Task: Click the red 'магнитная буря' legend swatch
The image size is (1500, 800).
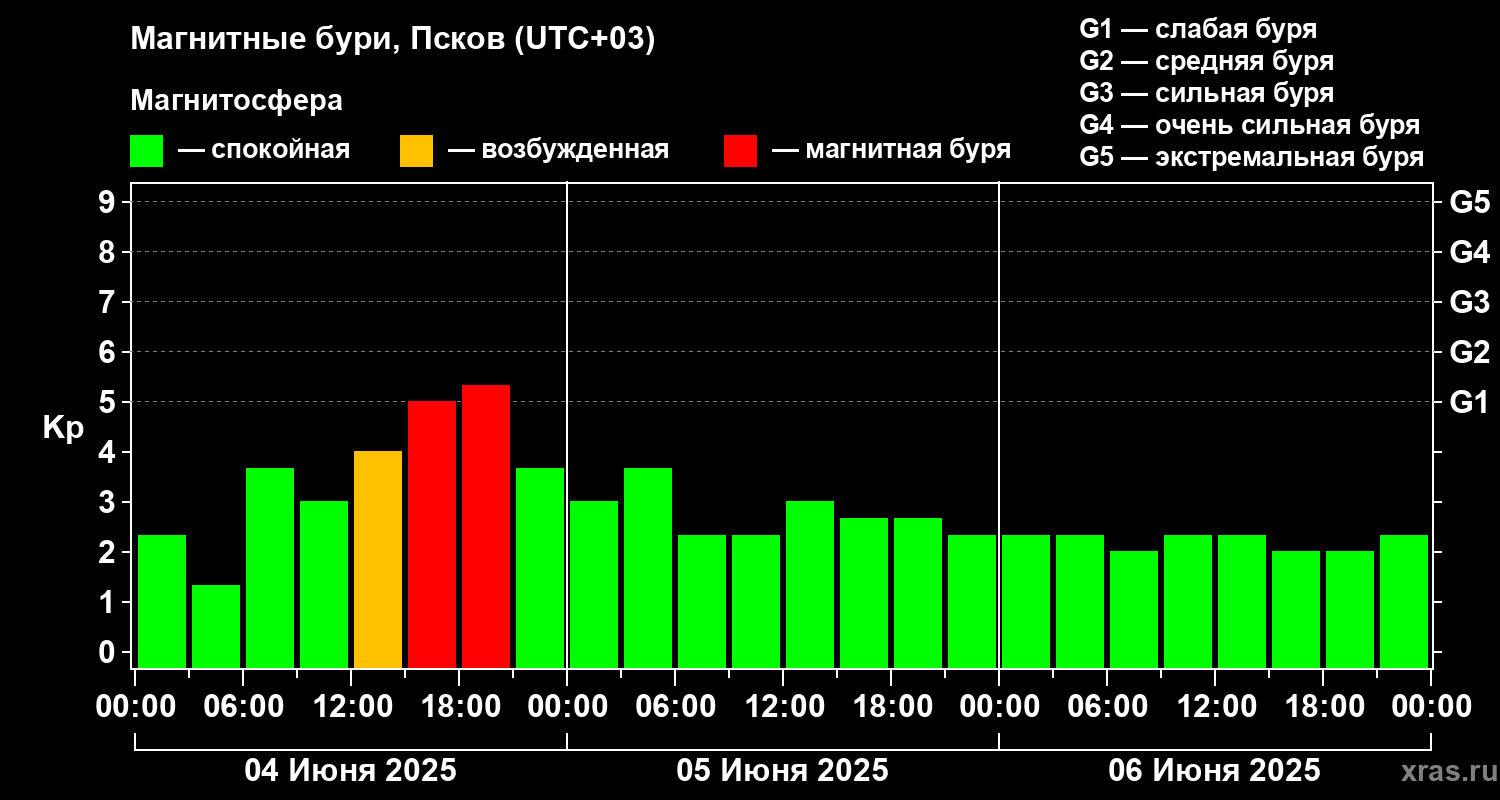Action: (741, 151)
